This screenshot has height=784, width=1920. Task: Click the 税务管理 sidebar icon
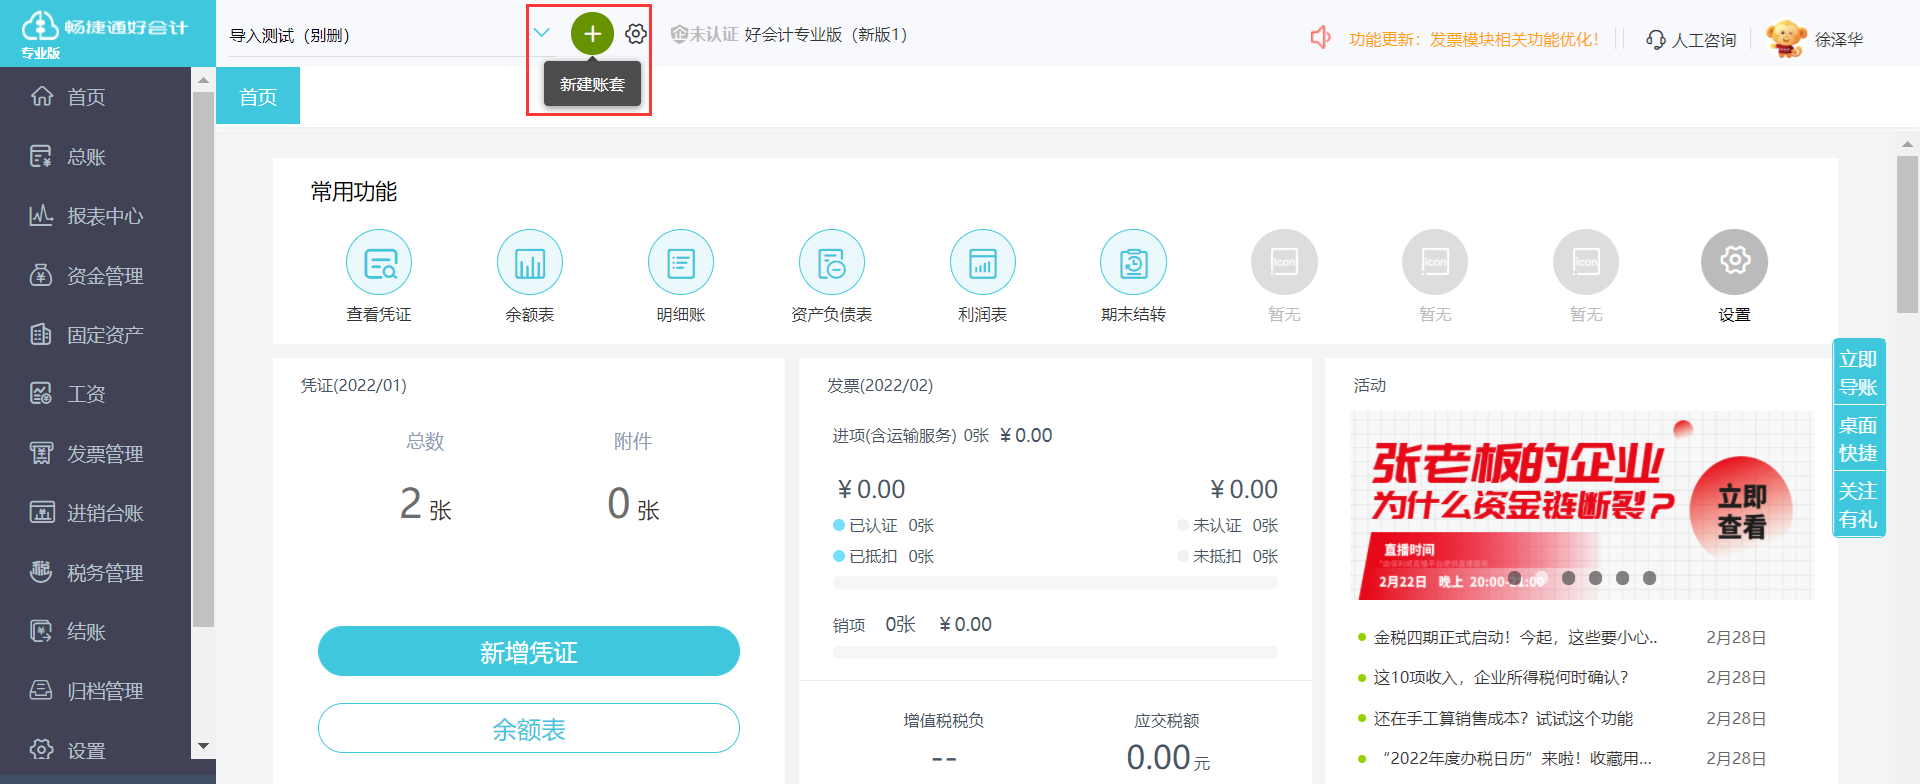coord(41,572)
